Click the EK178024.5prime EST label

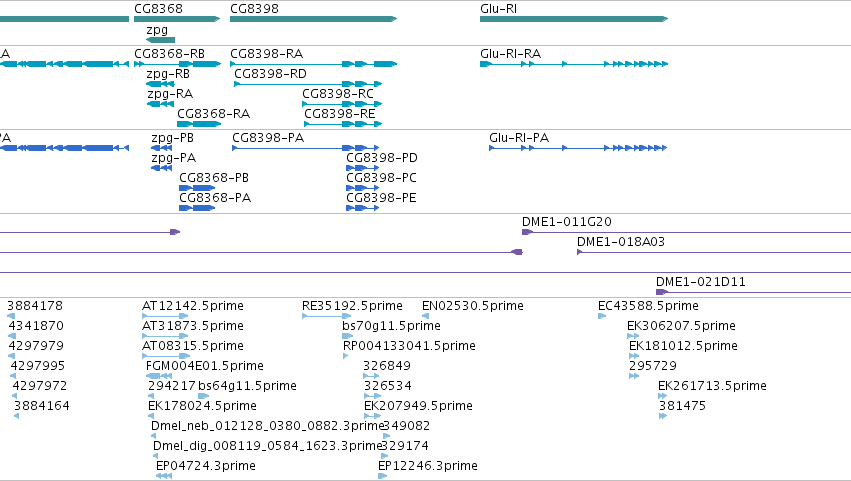[x=202, y=407]
